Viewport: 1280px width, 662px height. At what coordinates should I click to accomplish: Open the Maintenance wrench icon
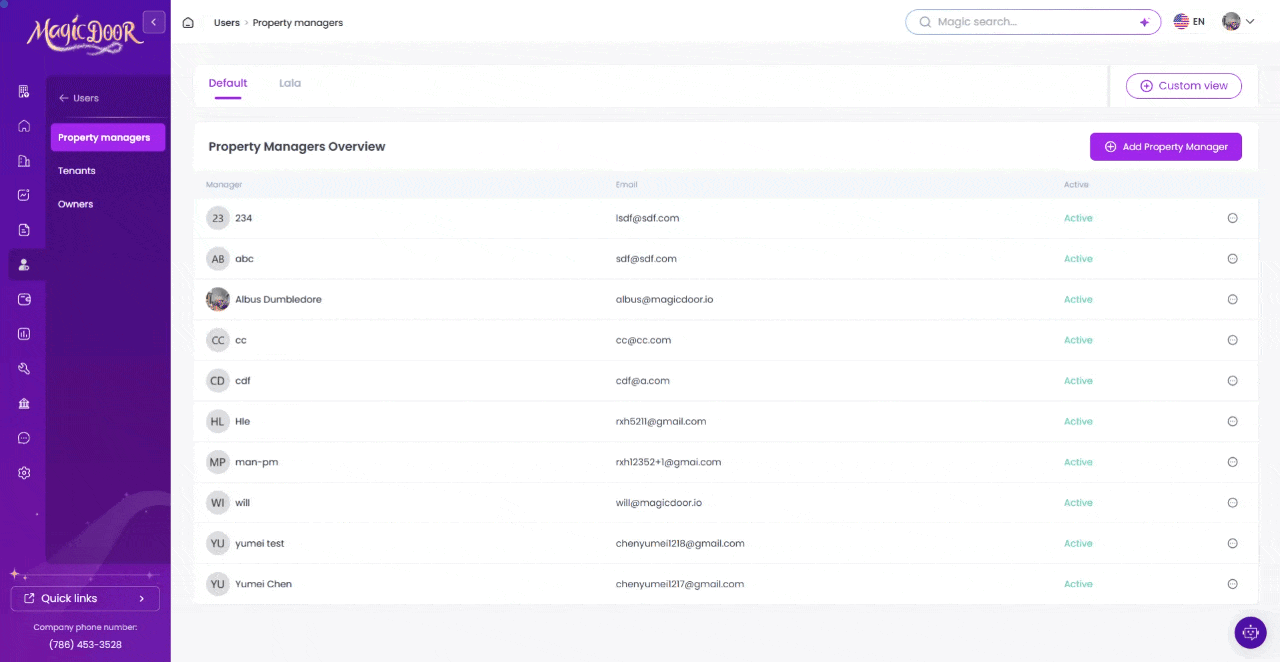[x=23, y=368]
